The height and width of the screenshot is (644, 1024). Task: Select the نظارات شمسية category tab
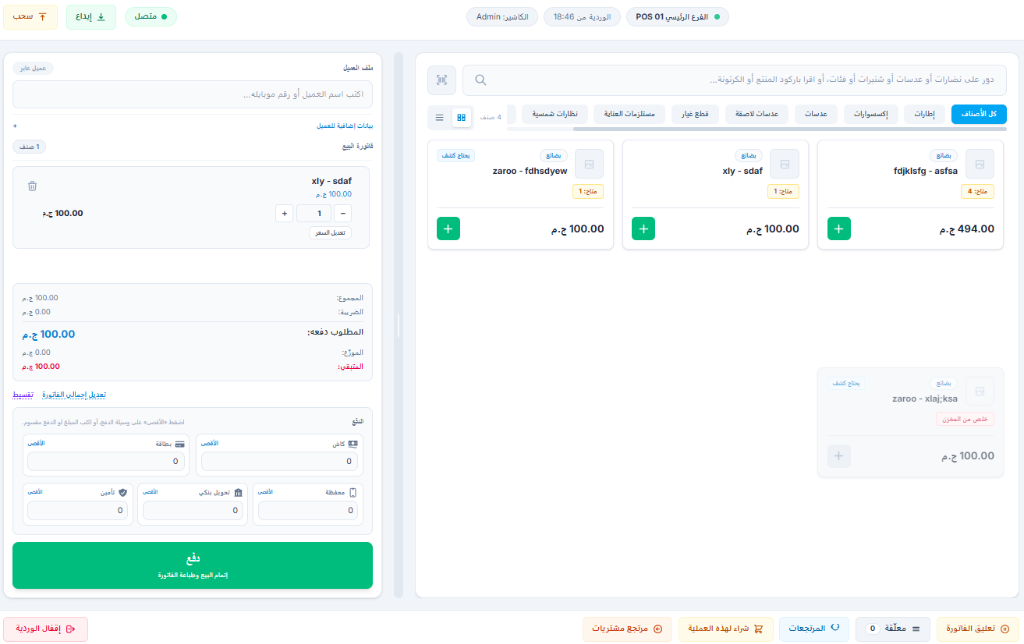554,114
